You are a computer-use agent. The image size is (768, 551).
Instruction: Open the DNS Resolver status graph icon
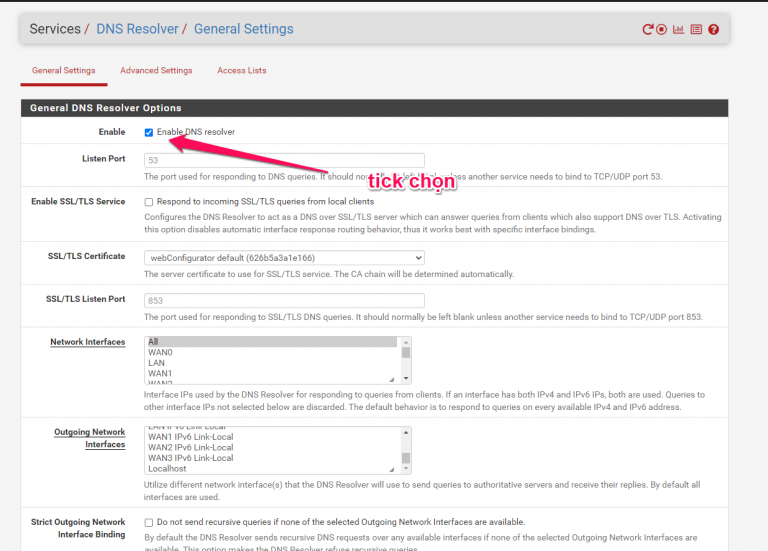679,30
